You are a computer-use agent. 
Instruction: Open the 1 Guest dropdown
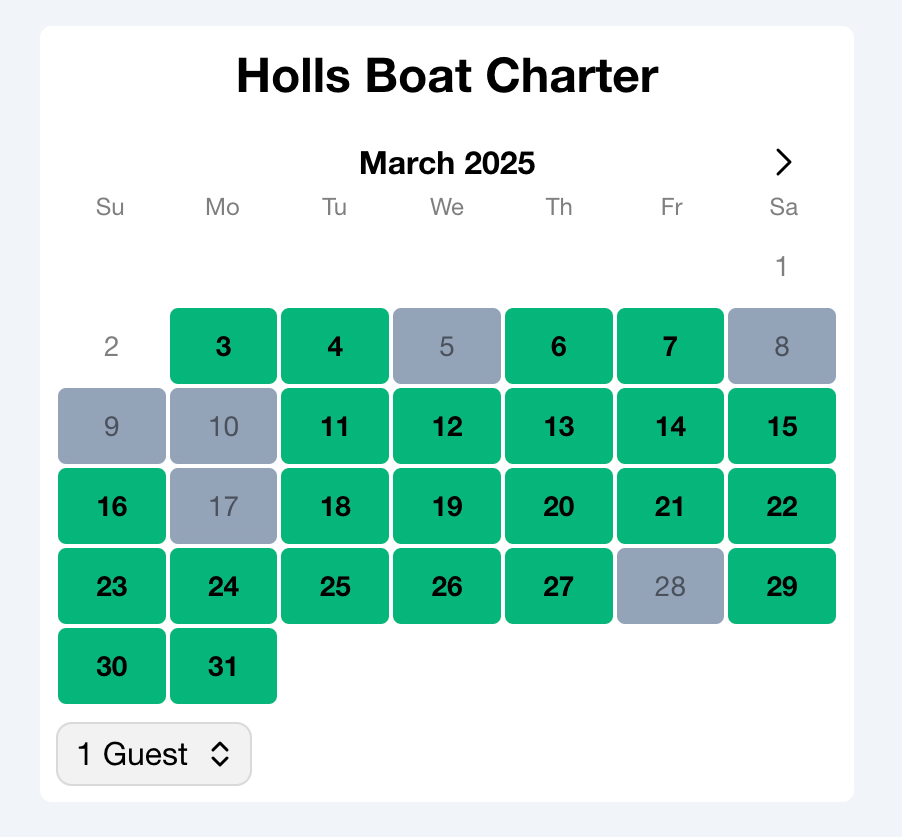click(x=154, y=754)
